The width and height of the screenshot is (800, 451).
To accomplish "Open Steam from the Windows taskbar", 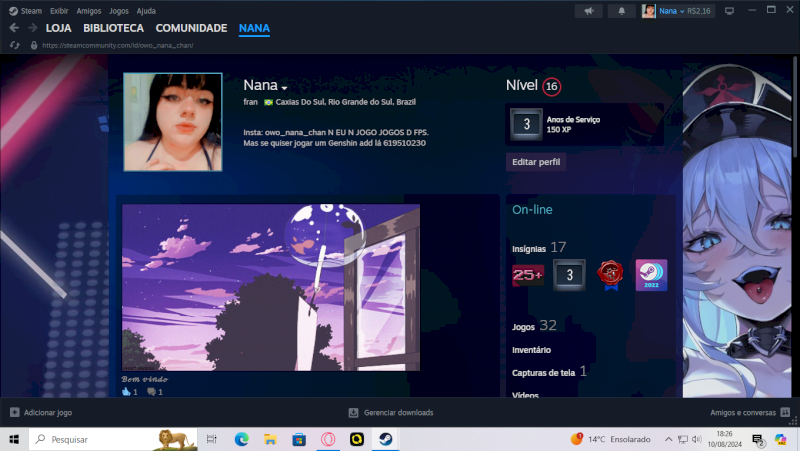I will point(384,439).
